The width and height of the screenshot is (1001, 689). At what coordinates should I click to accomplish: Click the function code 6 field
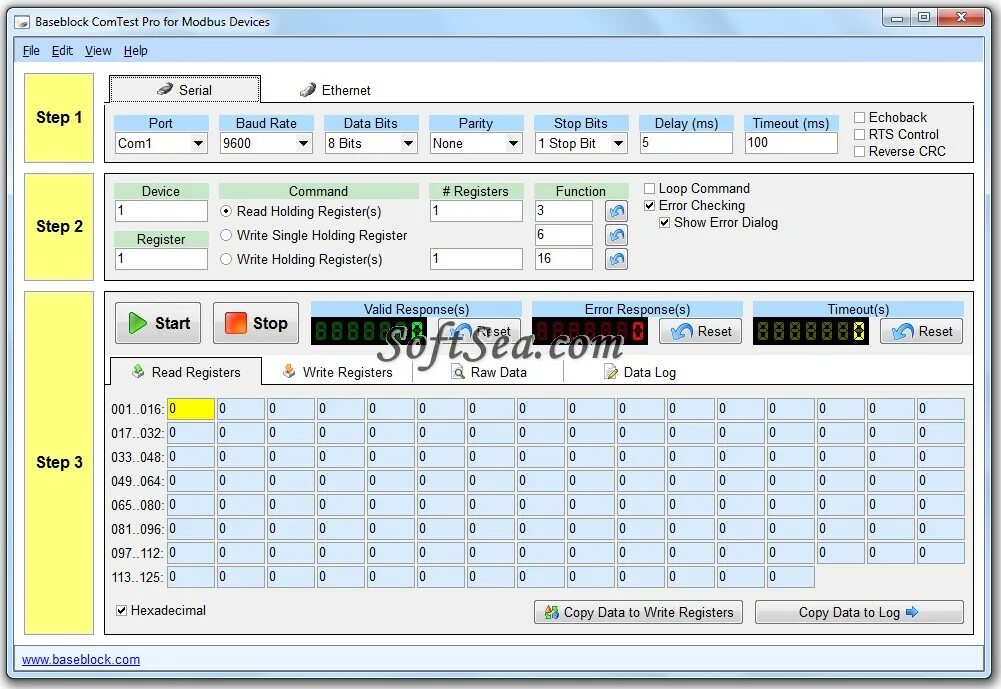(x=564, y=235)
